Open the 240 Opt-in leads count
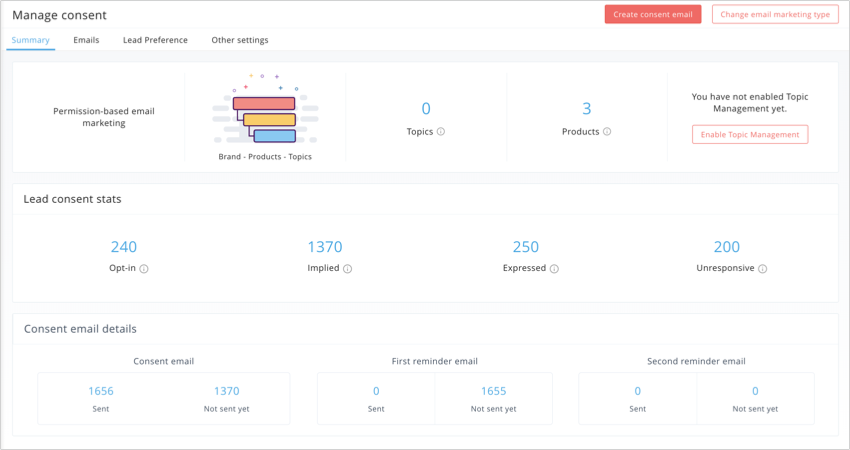Image resolution: width=850 pixels, height=450 pixels. tap(124, 247)
